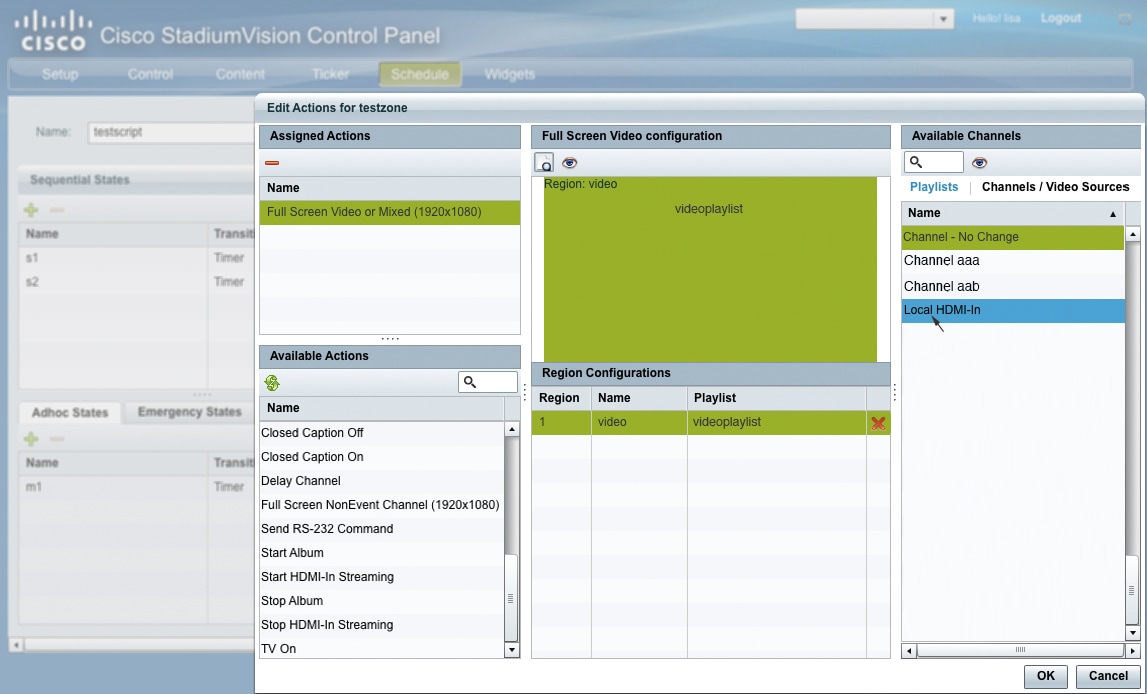
Task: Add a sequential state with the green plus
Action: (x=31, y=210)
